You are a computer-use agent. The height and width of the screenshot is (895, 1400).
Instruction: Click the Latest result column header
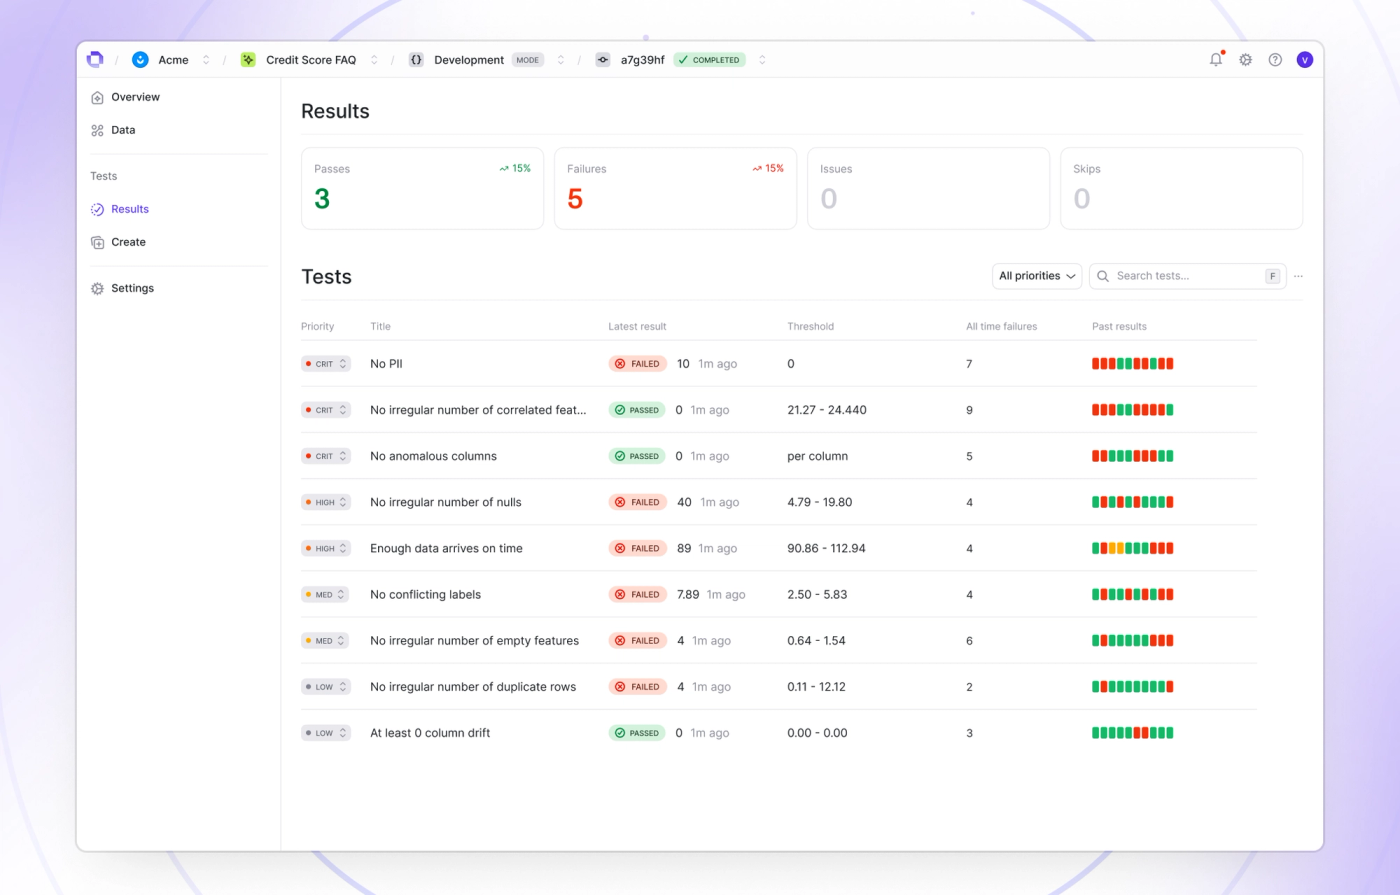637,326
